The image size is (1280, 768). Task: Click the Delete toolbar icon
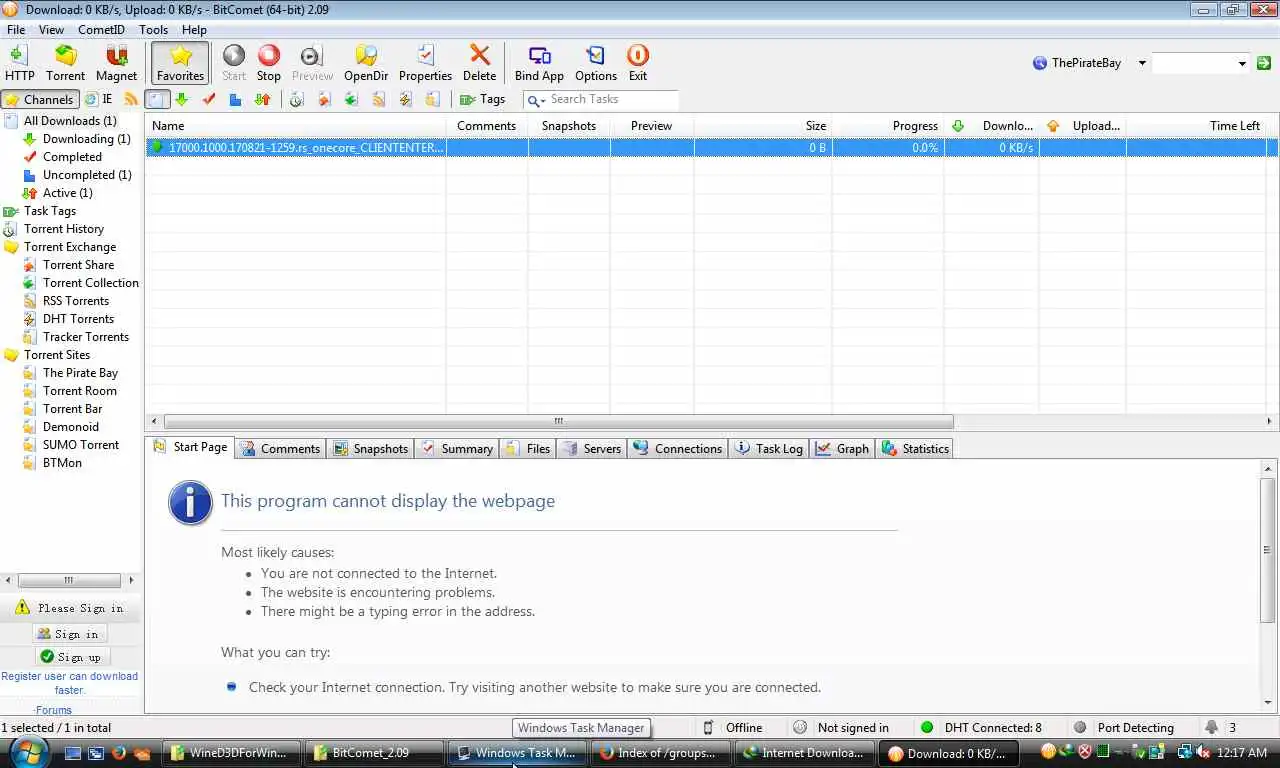coord(480,62)
